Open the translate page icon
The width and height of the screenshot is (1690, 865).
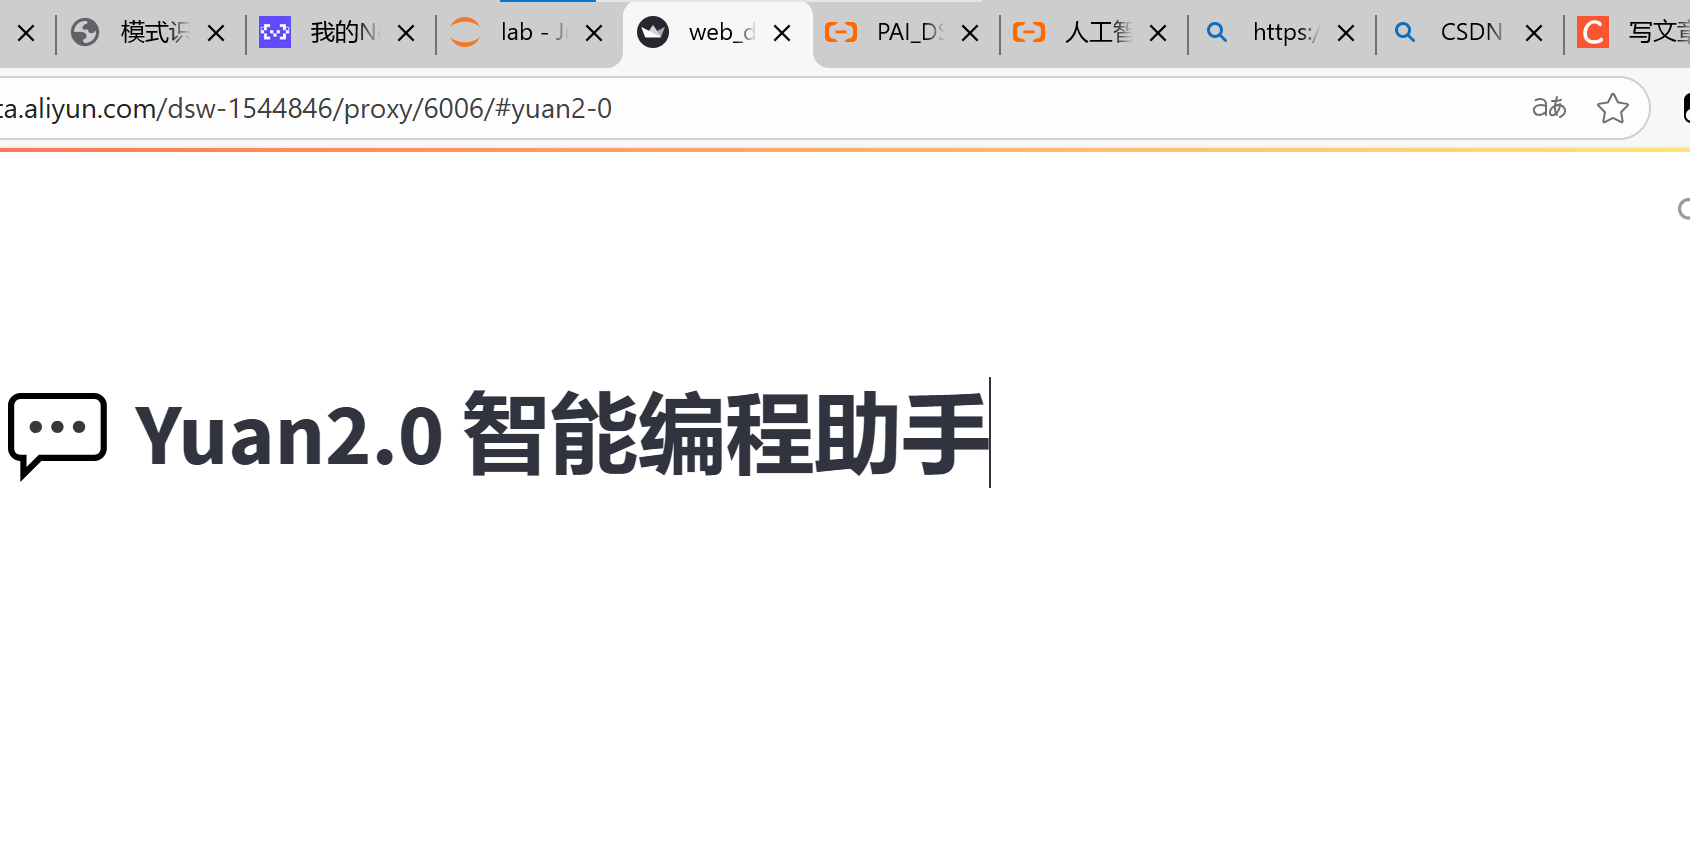1549,107
